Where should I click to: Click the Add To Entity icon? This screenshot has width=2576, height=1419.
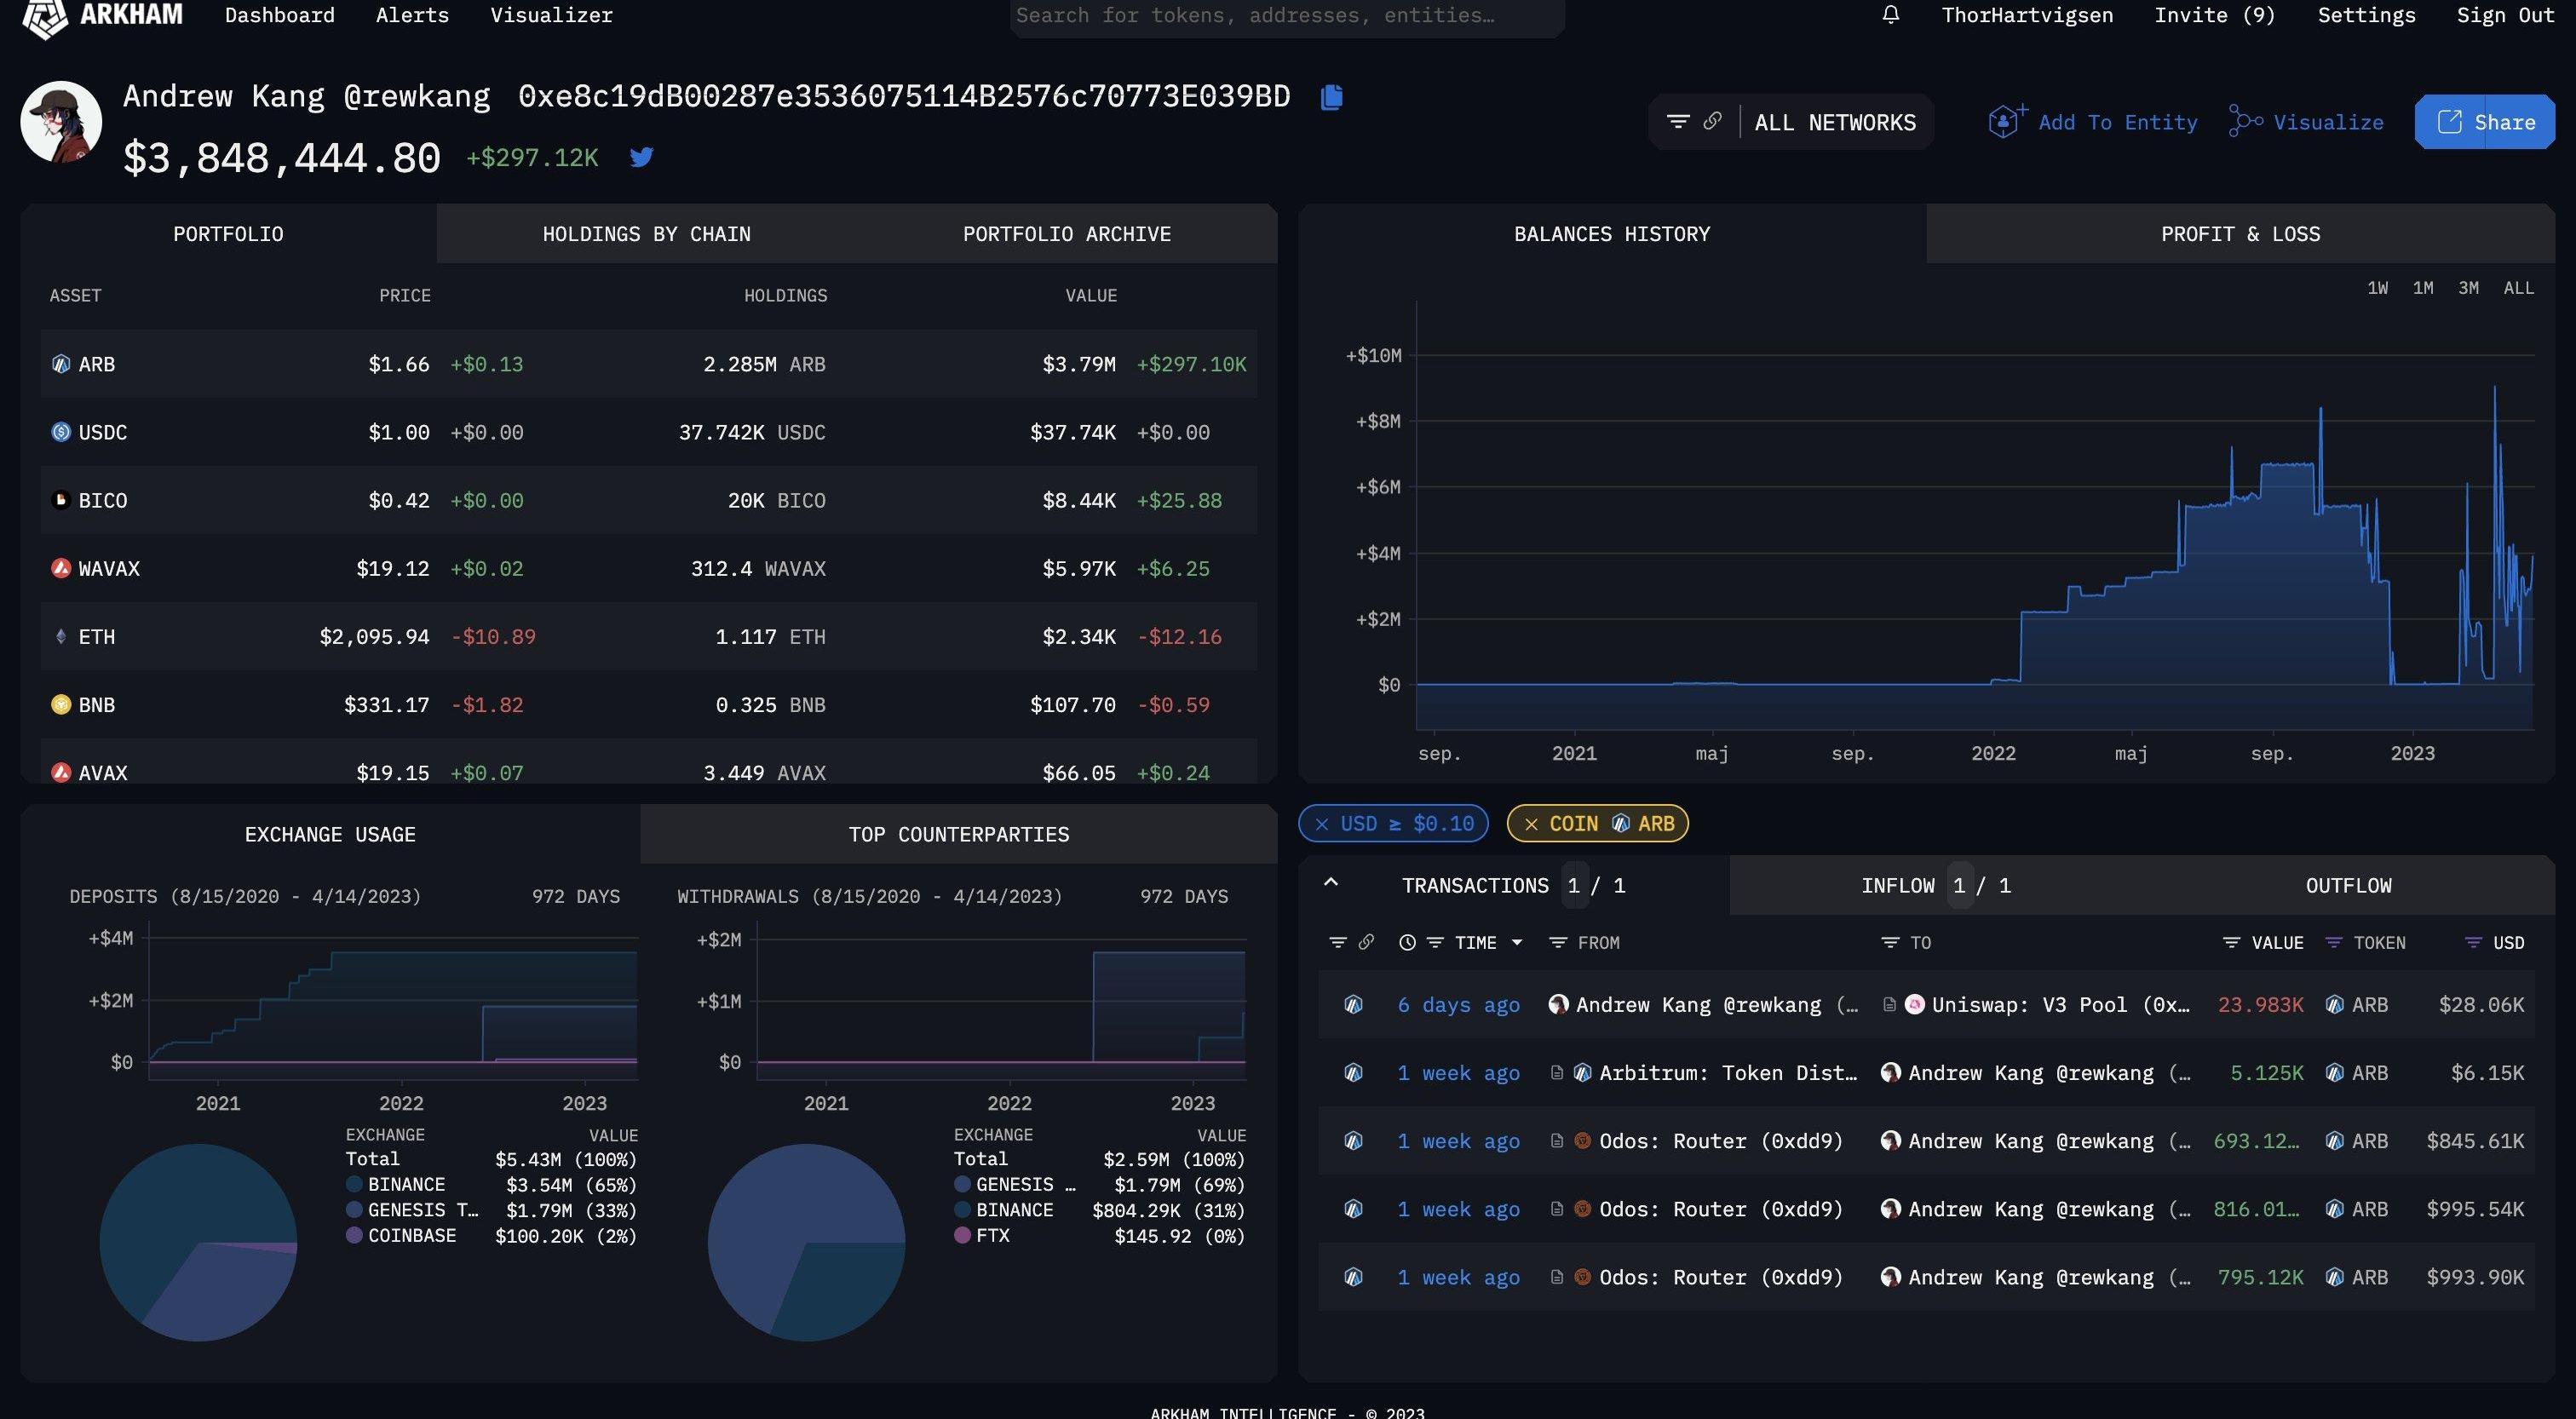tap(2005, 122)
